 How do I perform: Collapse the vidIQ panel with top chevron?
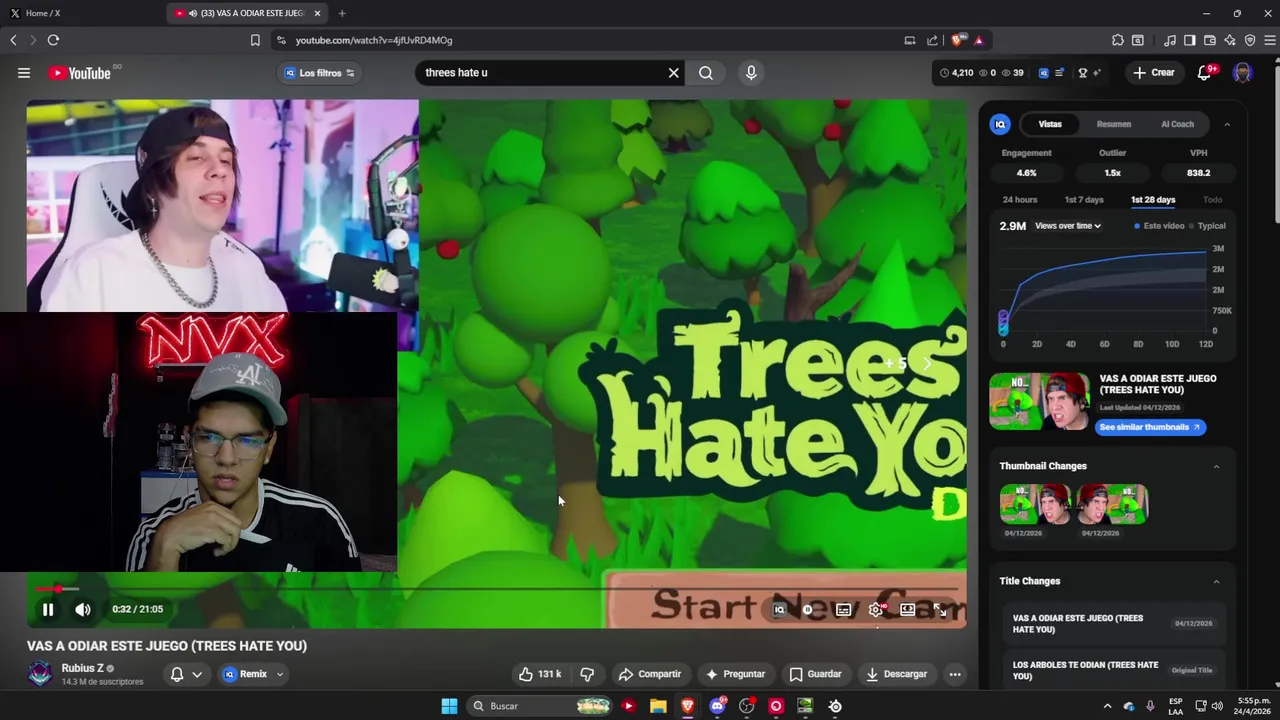[x=1227, y=124]
